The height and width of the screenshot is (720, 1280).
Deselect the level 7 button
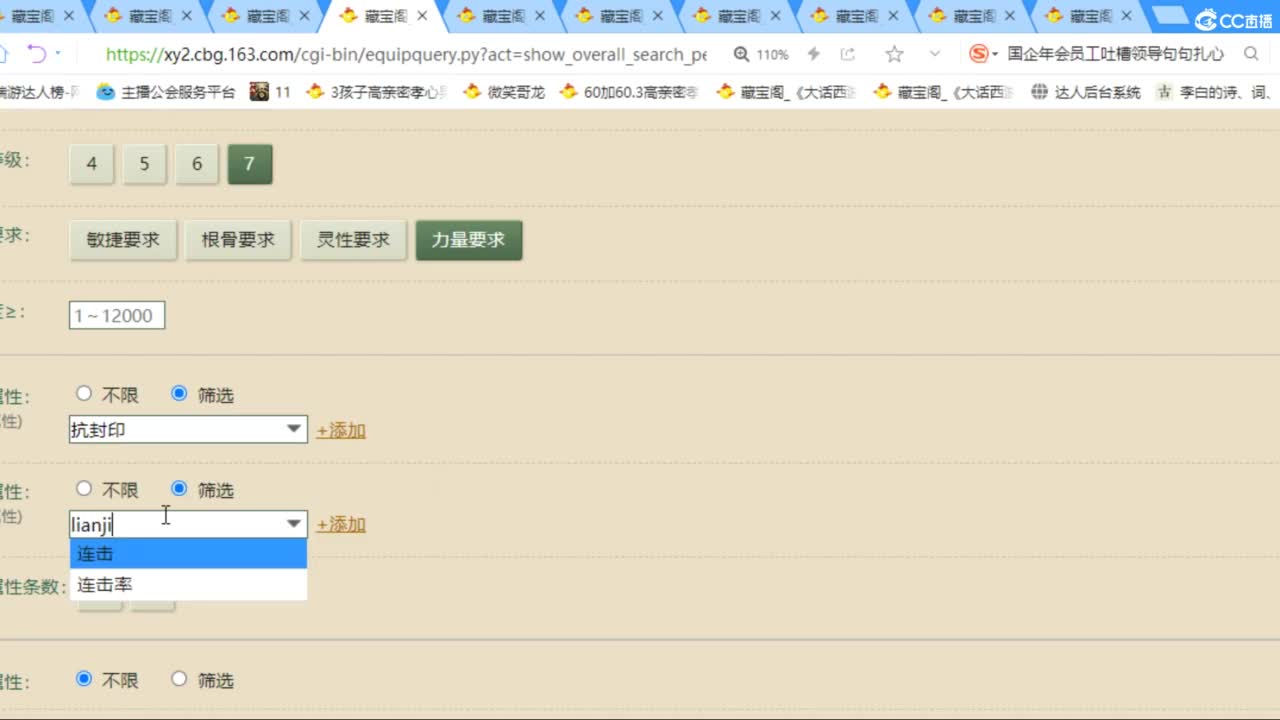250,164
